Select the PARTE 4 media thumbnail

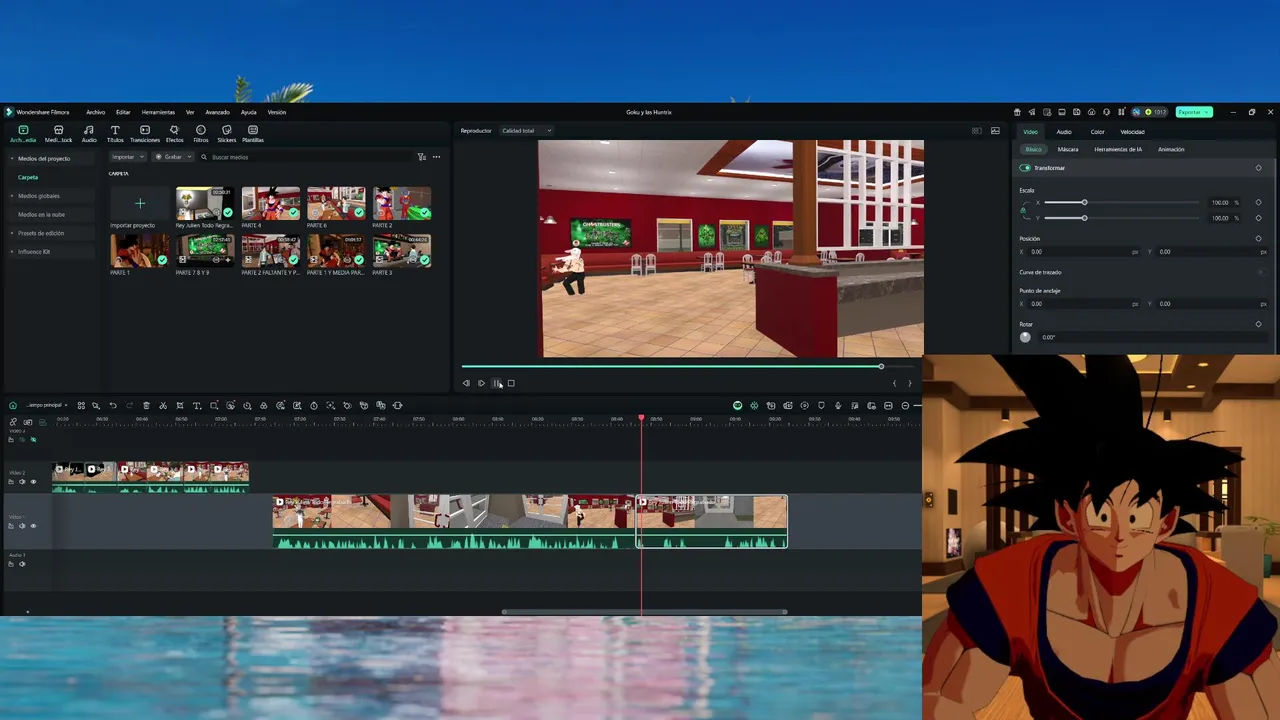coord(270,204)
